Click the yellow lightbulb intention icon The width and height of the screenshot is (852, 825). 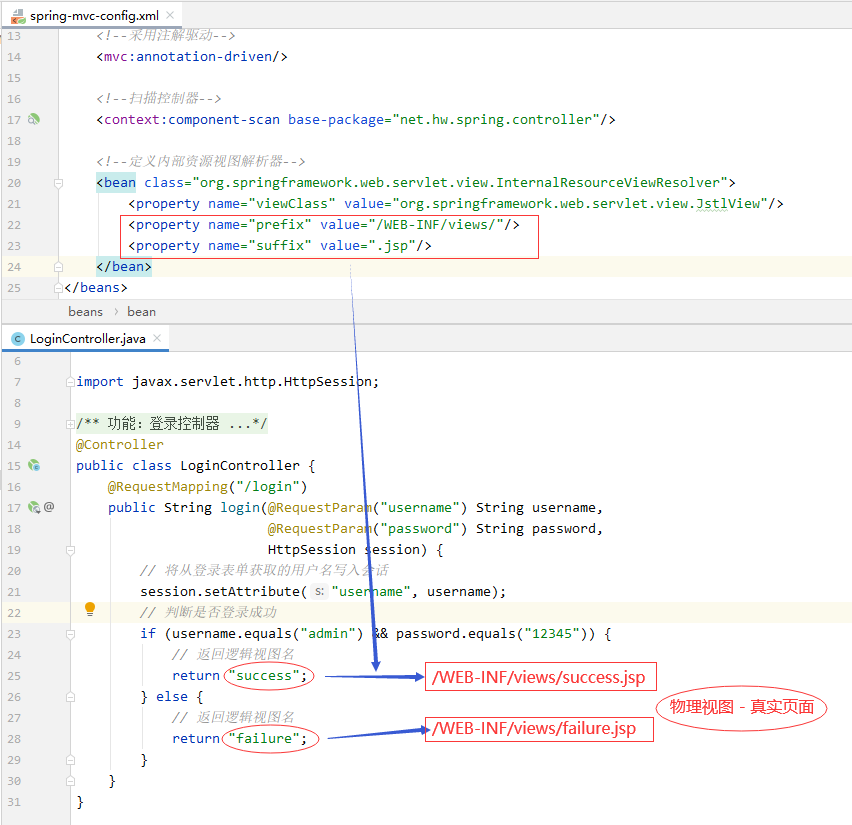(x=90, y=608)
